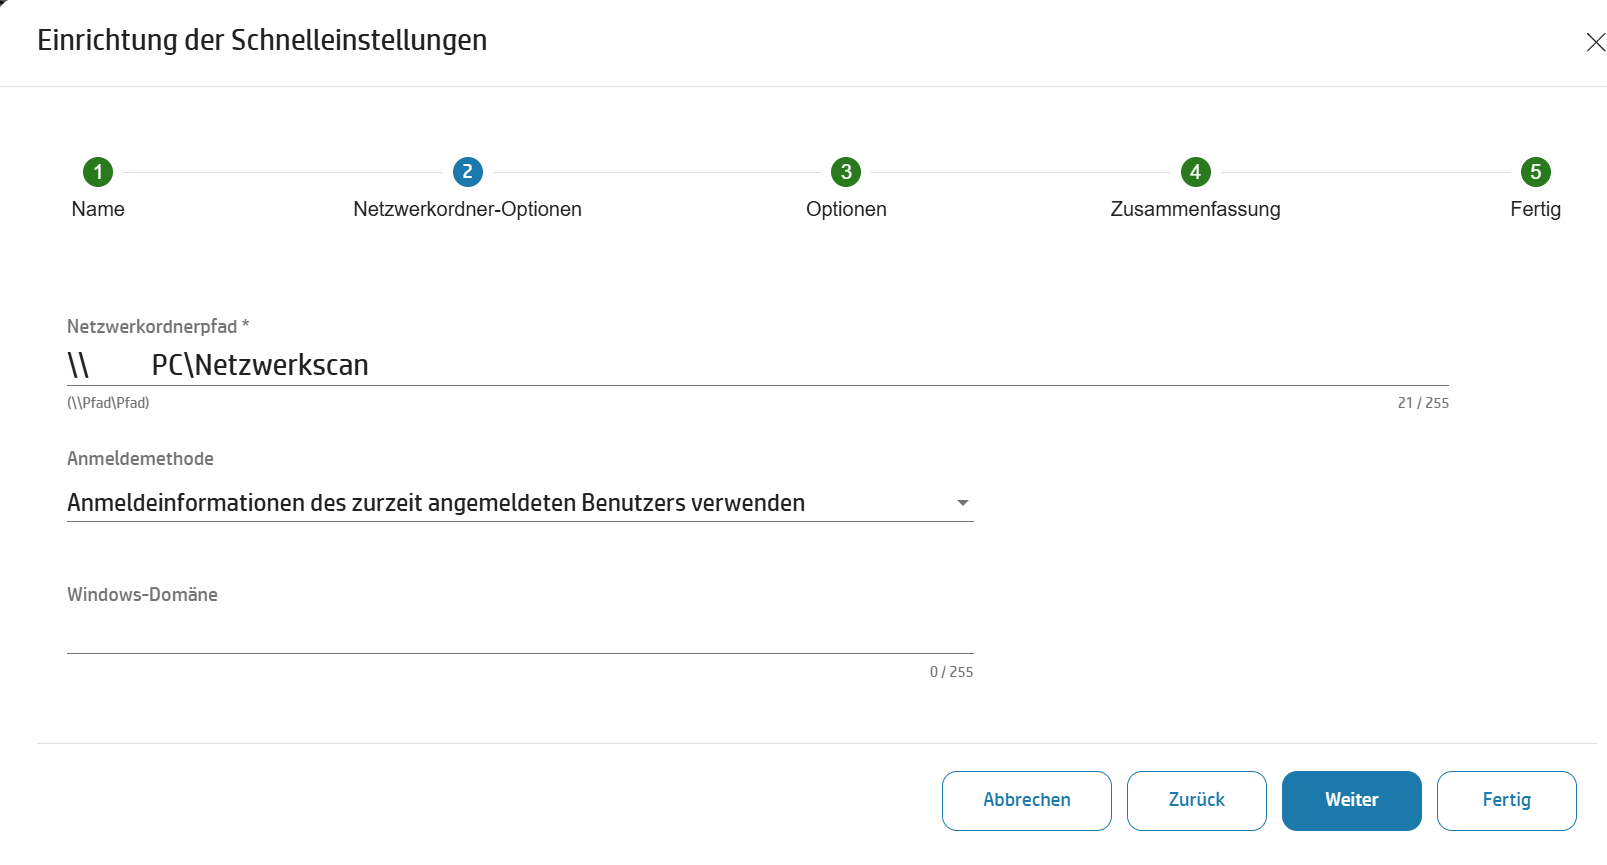This screenshot has width=1607, height=865.
Task: Focus the Windows-Domäne input field
Action: pos(520,634)
